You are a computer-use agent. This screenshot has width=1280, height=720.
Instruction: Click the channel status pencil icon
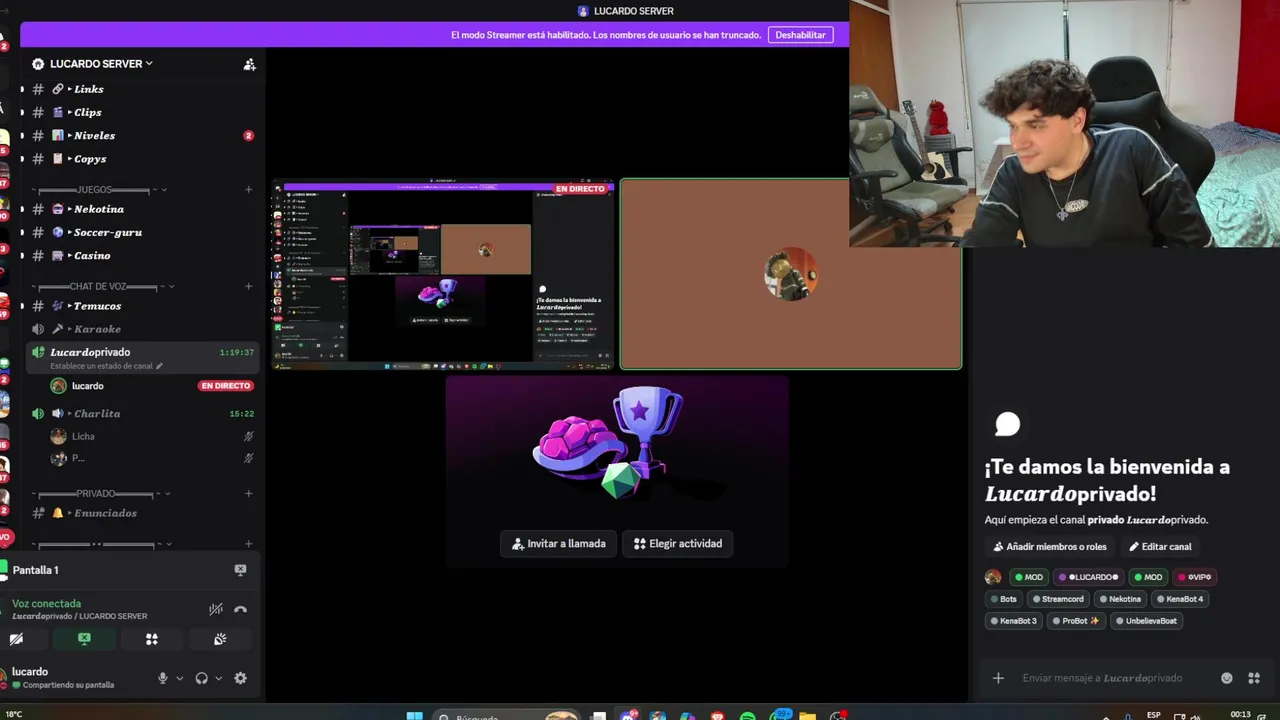click(x=159, y=366)
